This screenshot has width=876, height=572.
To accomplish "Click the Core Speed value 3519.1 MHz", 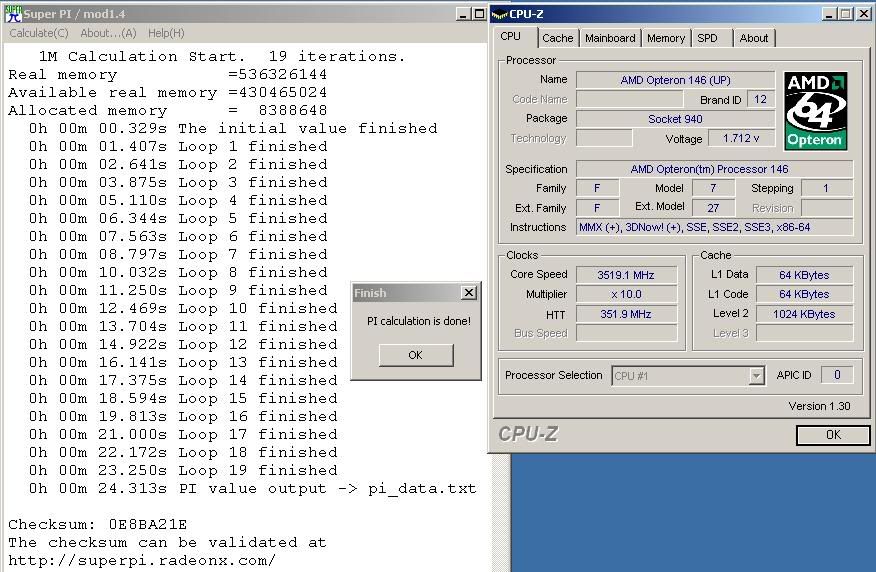I will pos(626,275).
